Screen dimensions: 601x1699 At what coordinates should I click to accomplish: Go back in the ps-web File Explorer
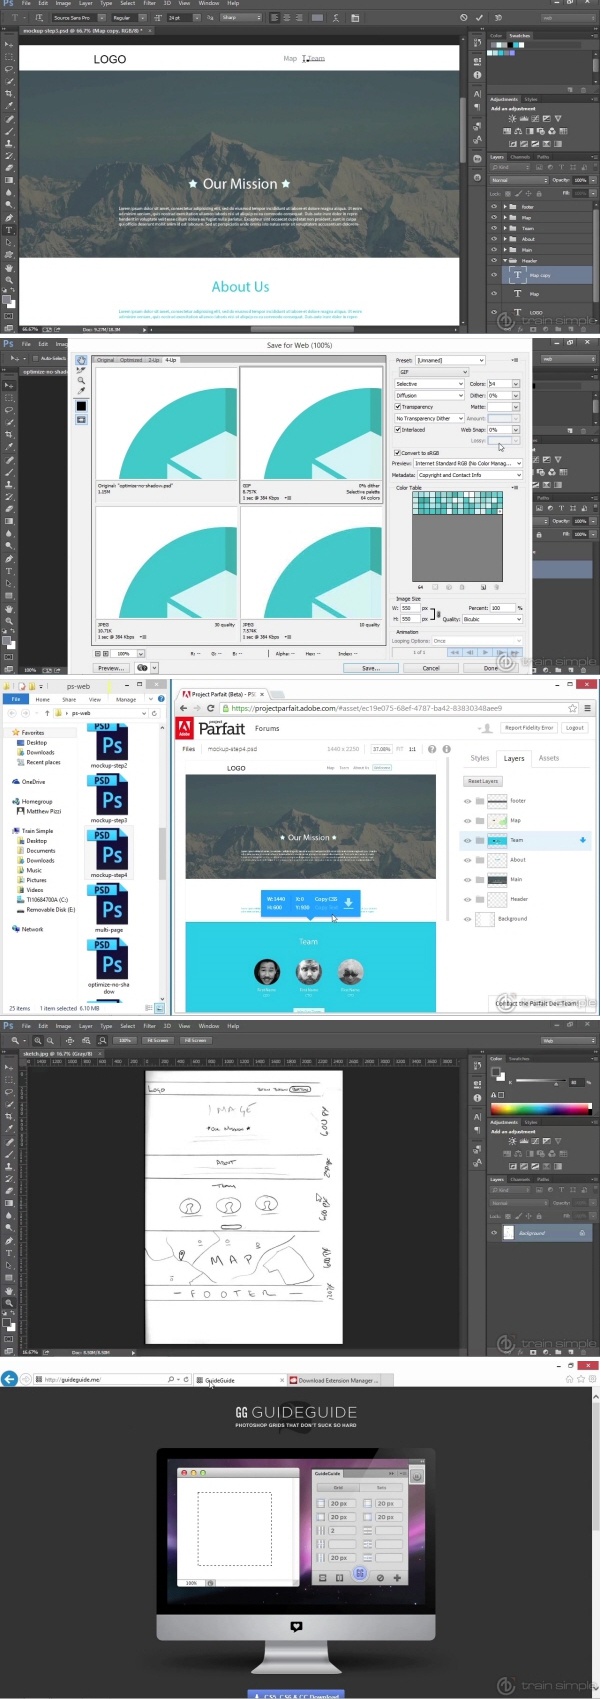[11, 713]
